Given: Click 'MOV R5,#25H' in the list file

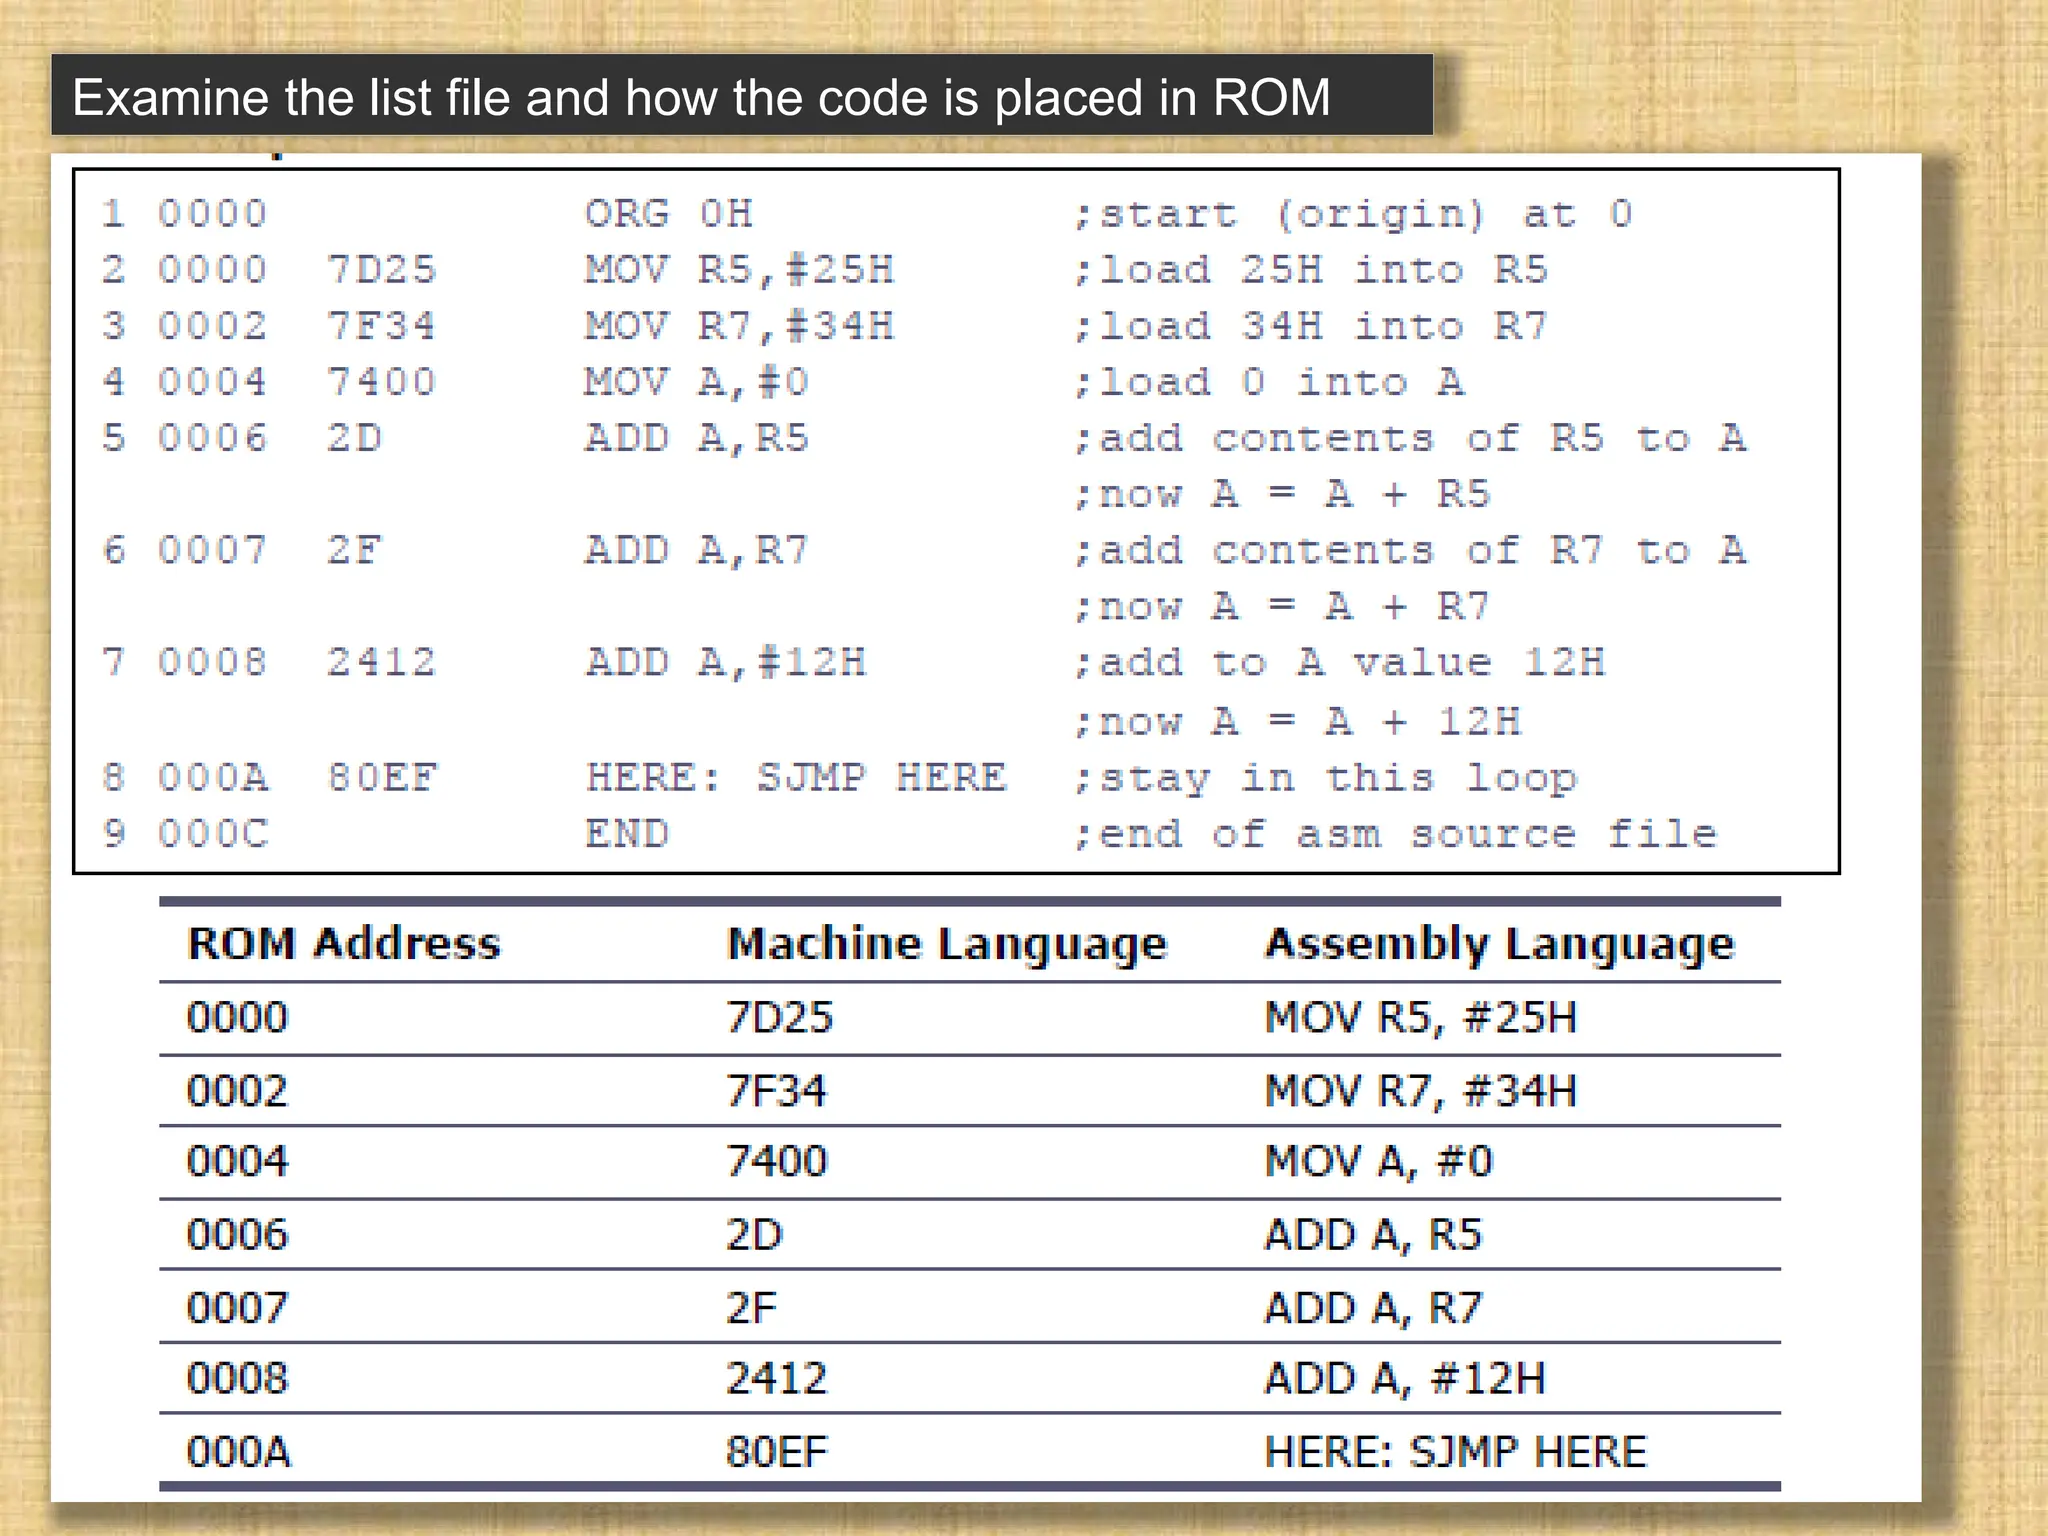Looking at the screenshot, I should pyautogui.click(x=739, y=270).
